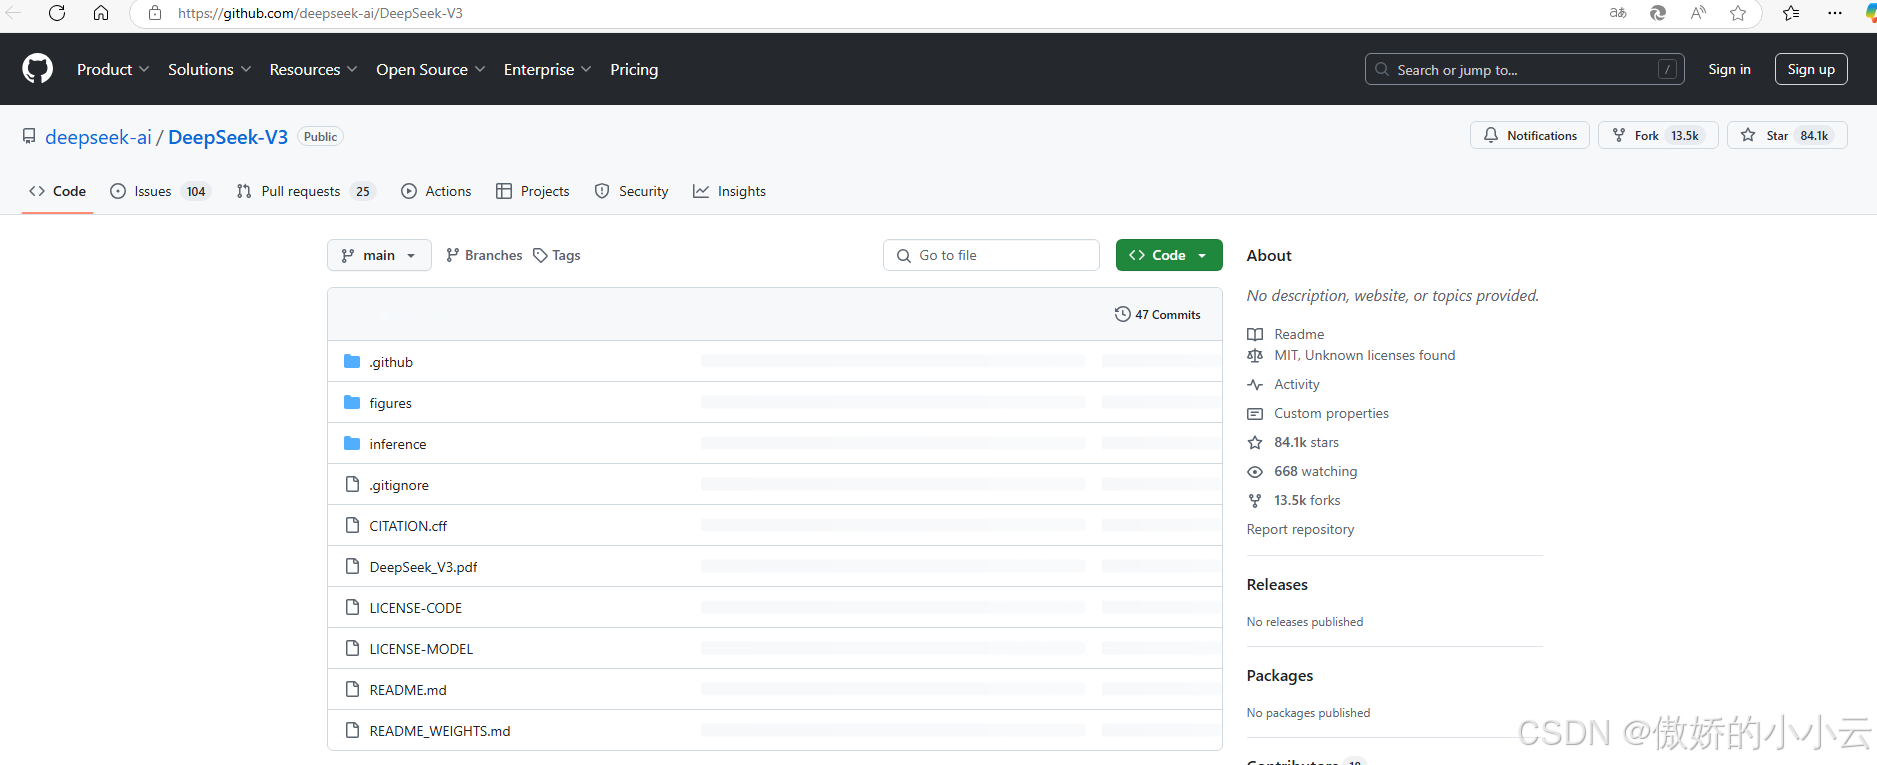Click the Activity pulse icon
Image resolution: width=1877 pixels, height=765 pixels.
(1255, 384)
